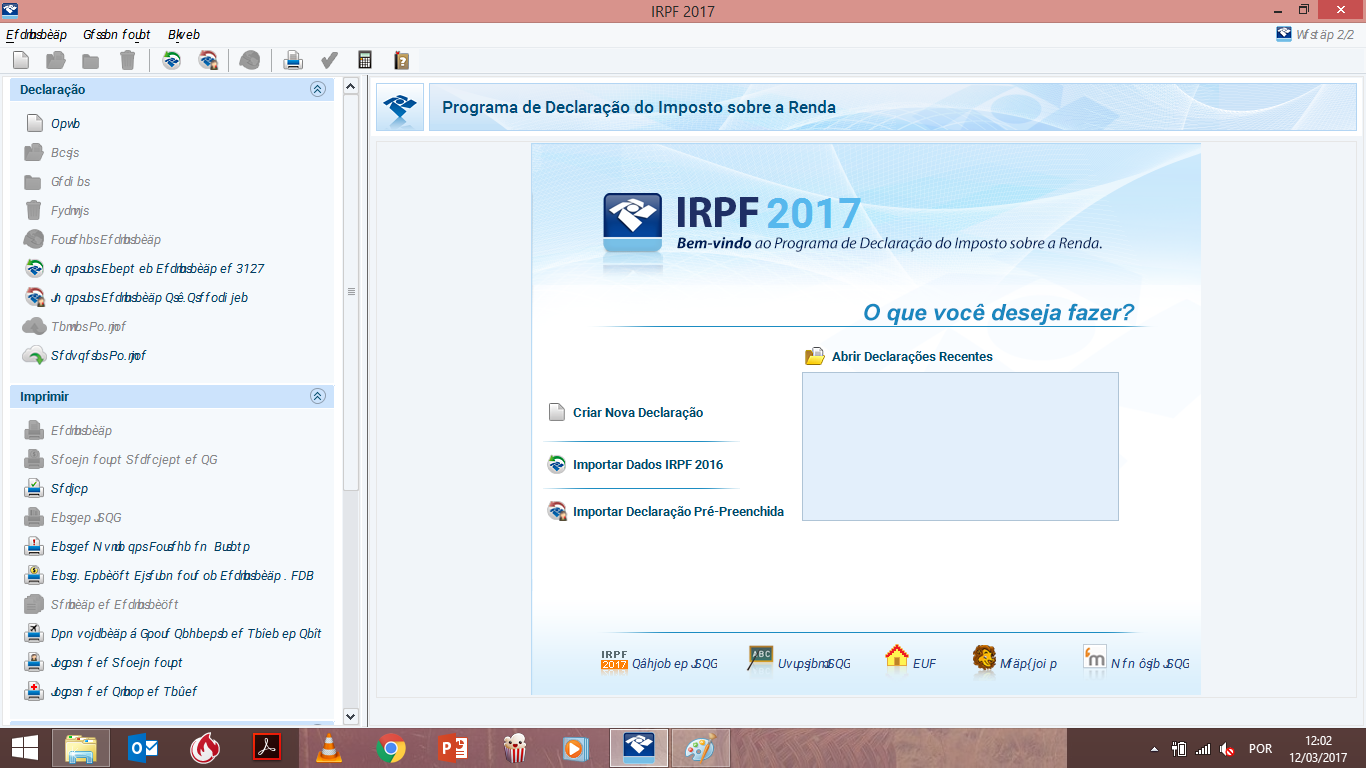Click the ABC chalkboard tutorial icon
The image size is (1366, 768).
[761, 658]
